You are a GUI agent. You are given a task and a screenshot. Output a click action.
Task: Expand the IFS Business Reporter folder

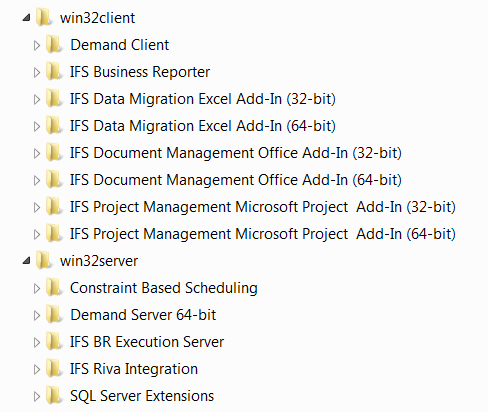coord(37,72)
